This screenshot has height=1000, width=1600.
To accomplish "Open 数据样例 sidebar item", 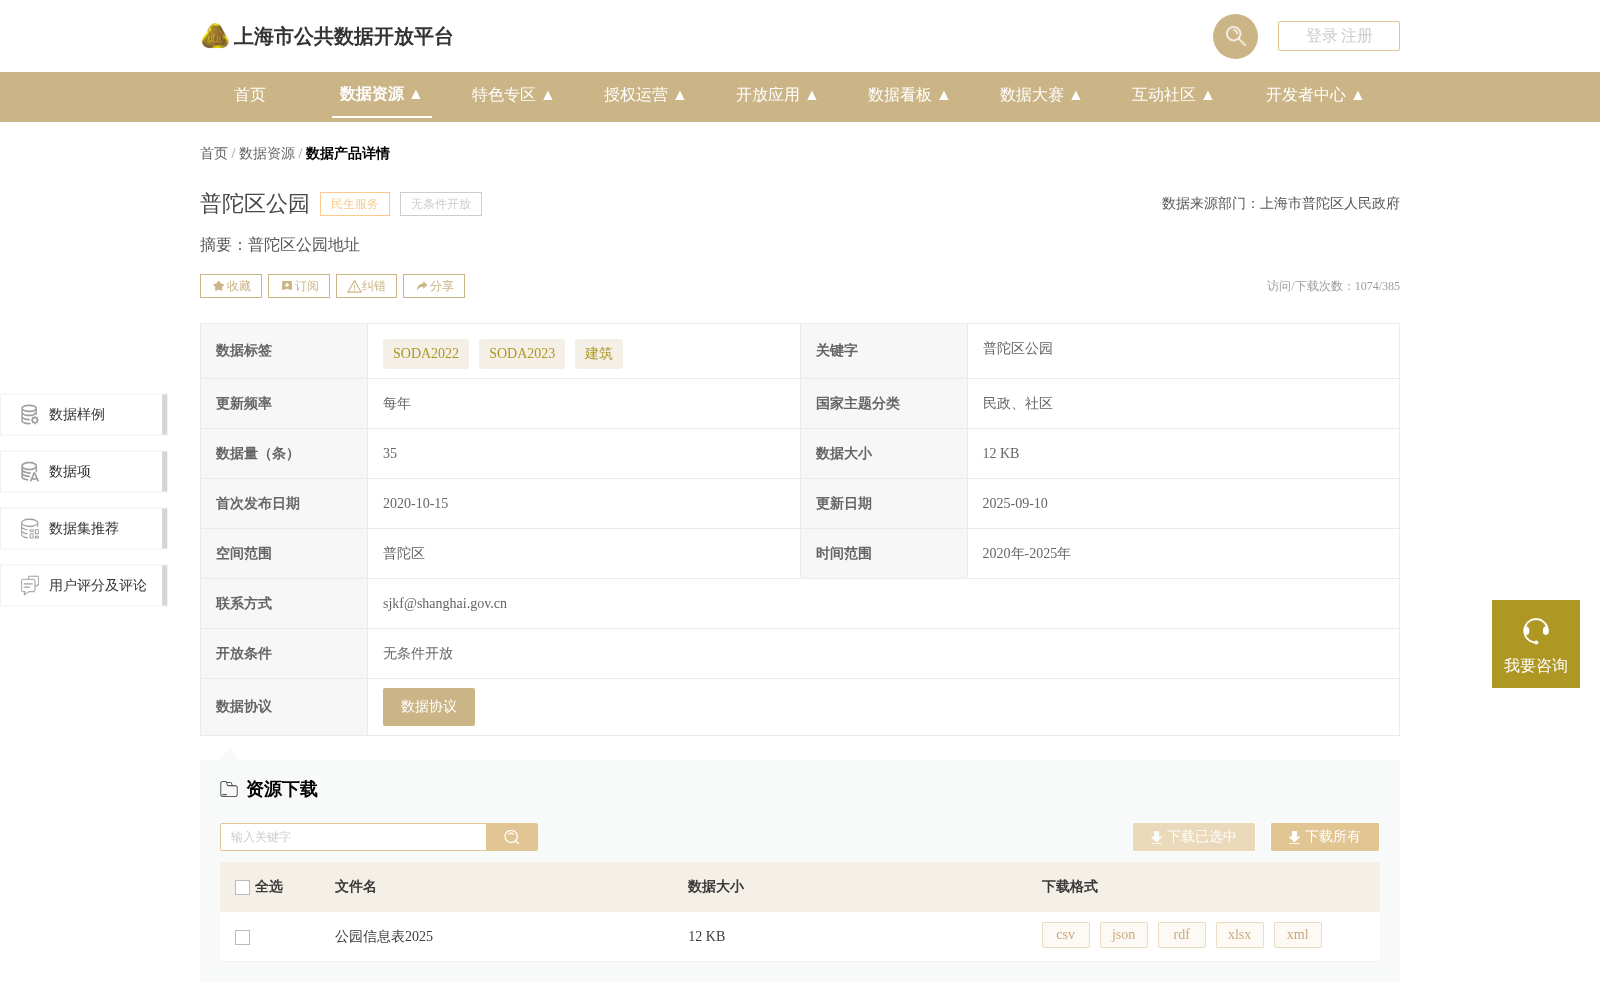I will click(x=83, y=414).
